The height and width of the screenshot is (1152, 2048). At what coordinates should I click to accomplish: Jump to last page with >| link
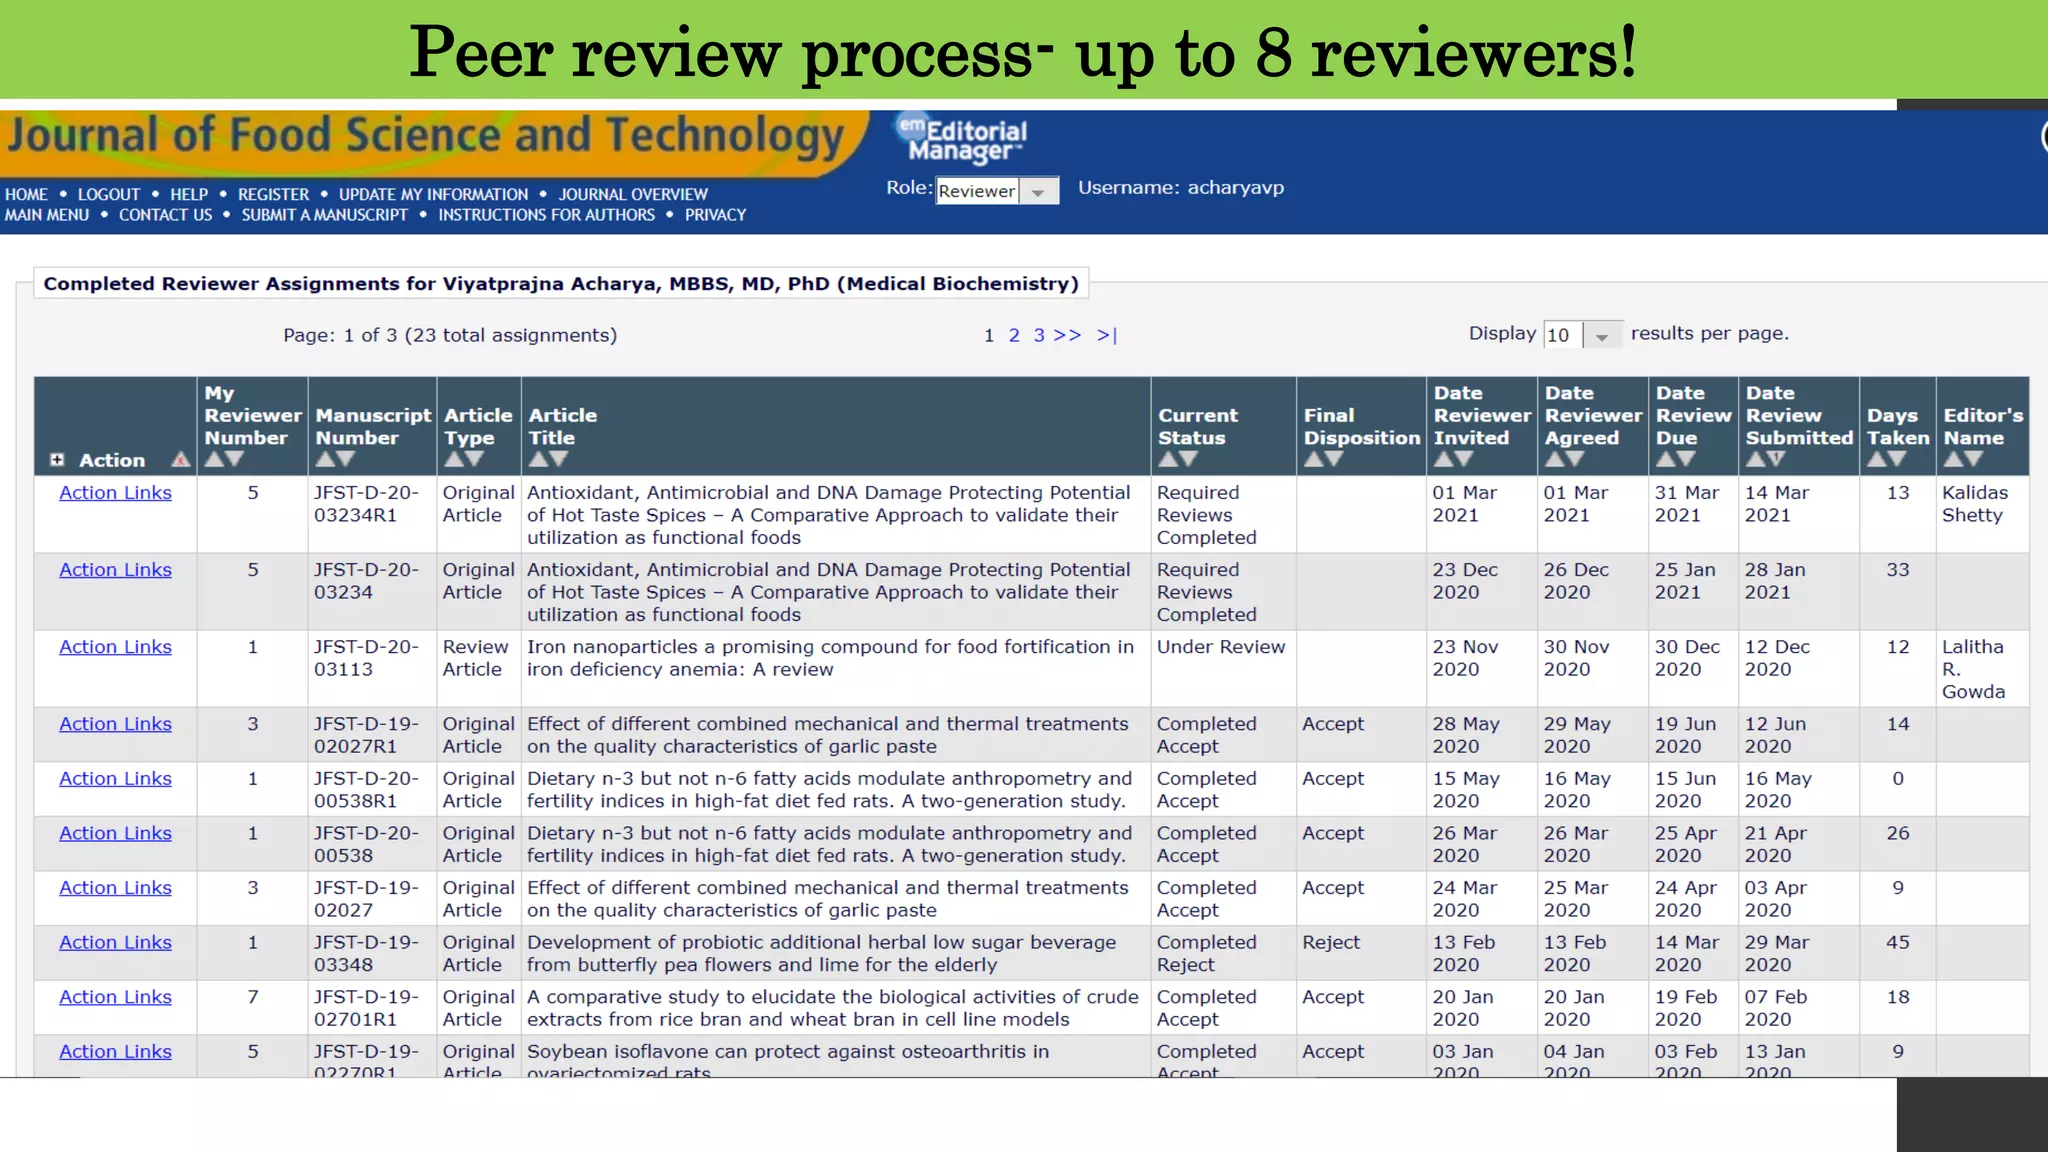[1107, 335]
